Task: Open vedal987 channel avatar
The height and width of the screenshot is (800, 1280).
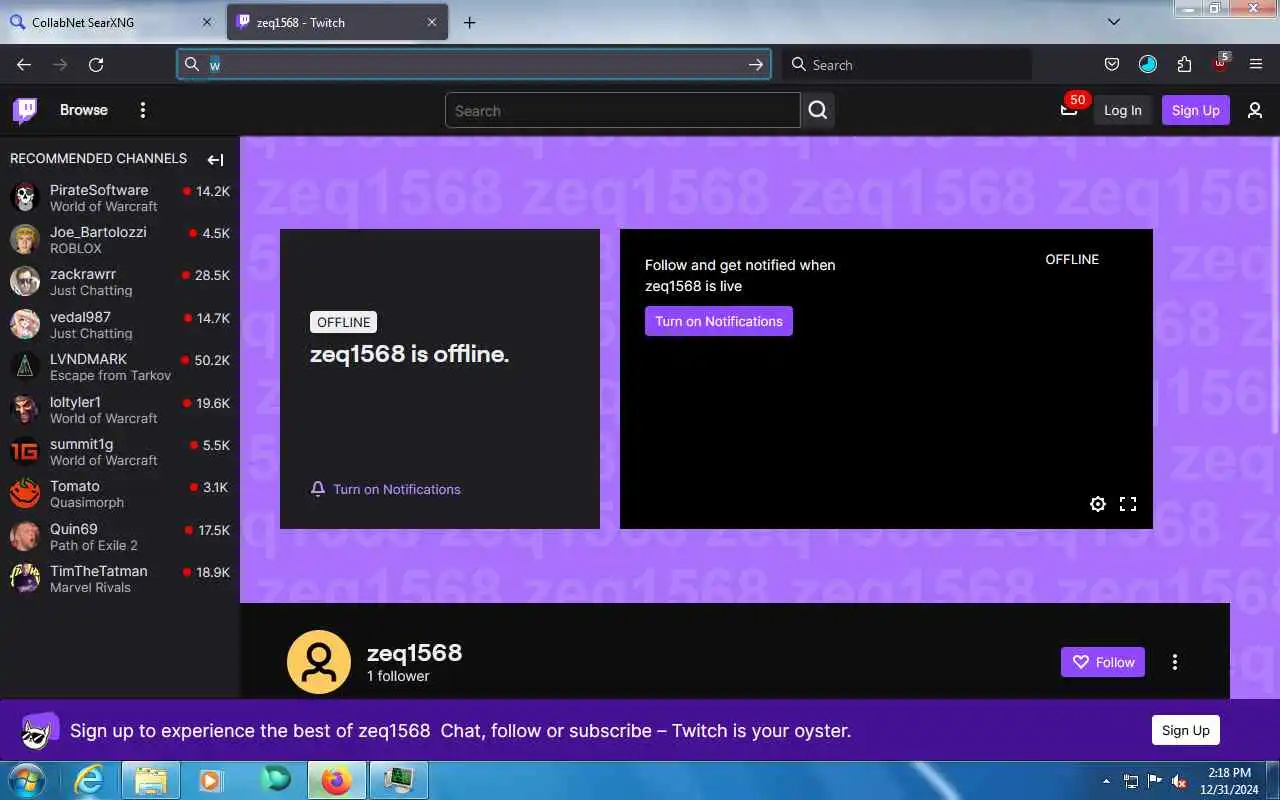Action: click(x=25, y=324)
